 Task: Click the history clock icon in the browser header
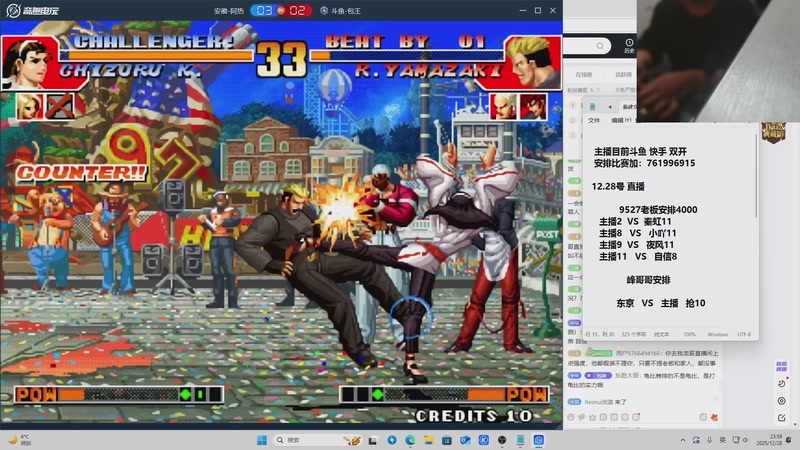pyautogui.click(x=629, y=42)
